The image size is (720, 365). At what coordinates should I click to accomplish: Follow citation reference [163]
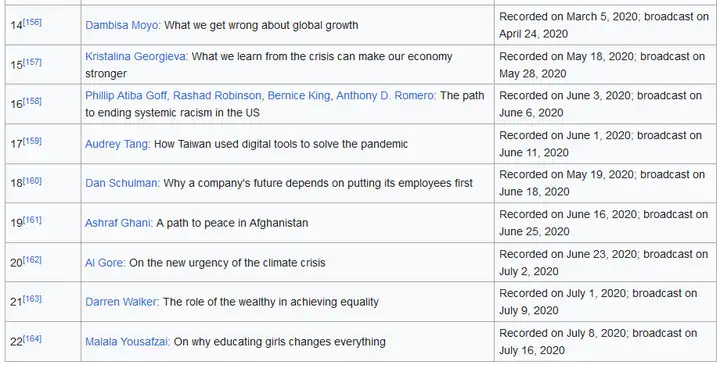32,299
